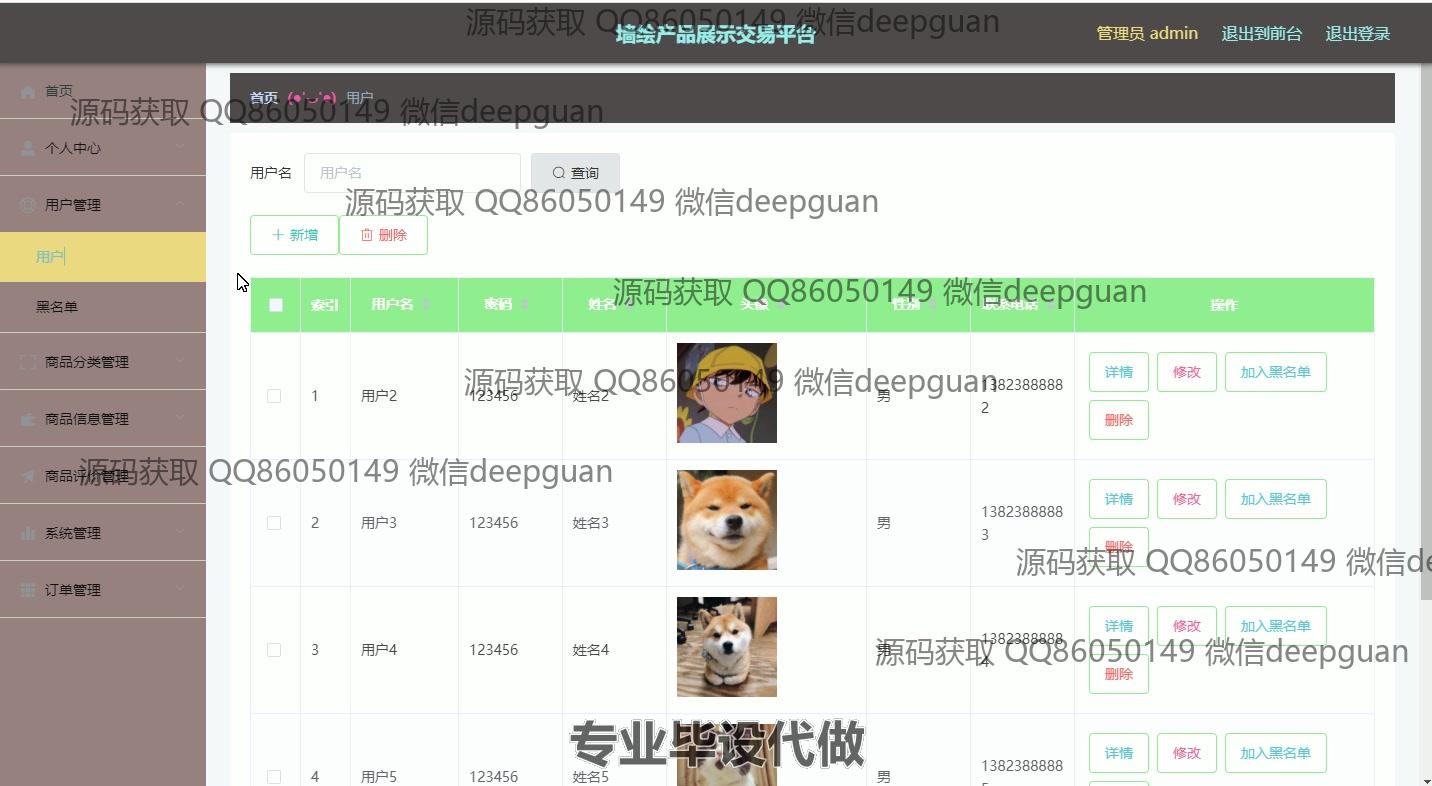Click 修改 for 用户5
The width and height of the screenshot is (1432, 786).
tap(1187, 753)
